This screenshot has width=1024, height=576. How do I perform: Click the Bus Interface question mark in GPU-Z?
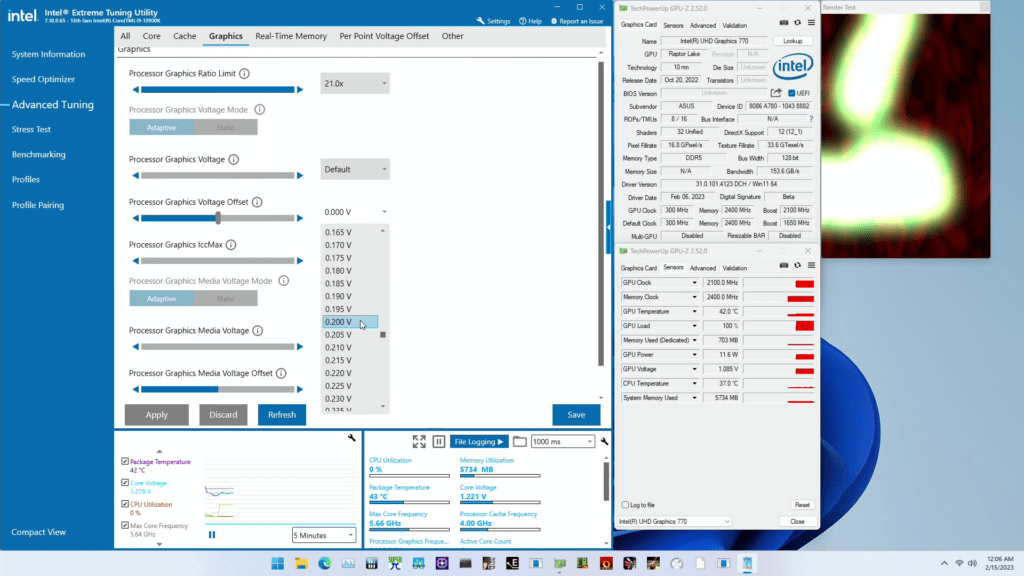coord(811,120)
